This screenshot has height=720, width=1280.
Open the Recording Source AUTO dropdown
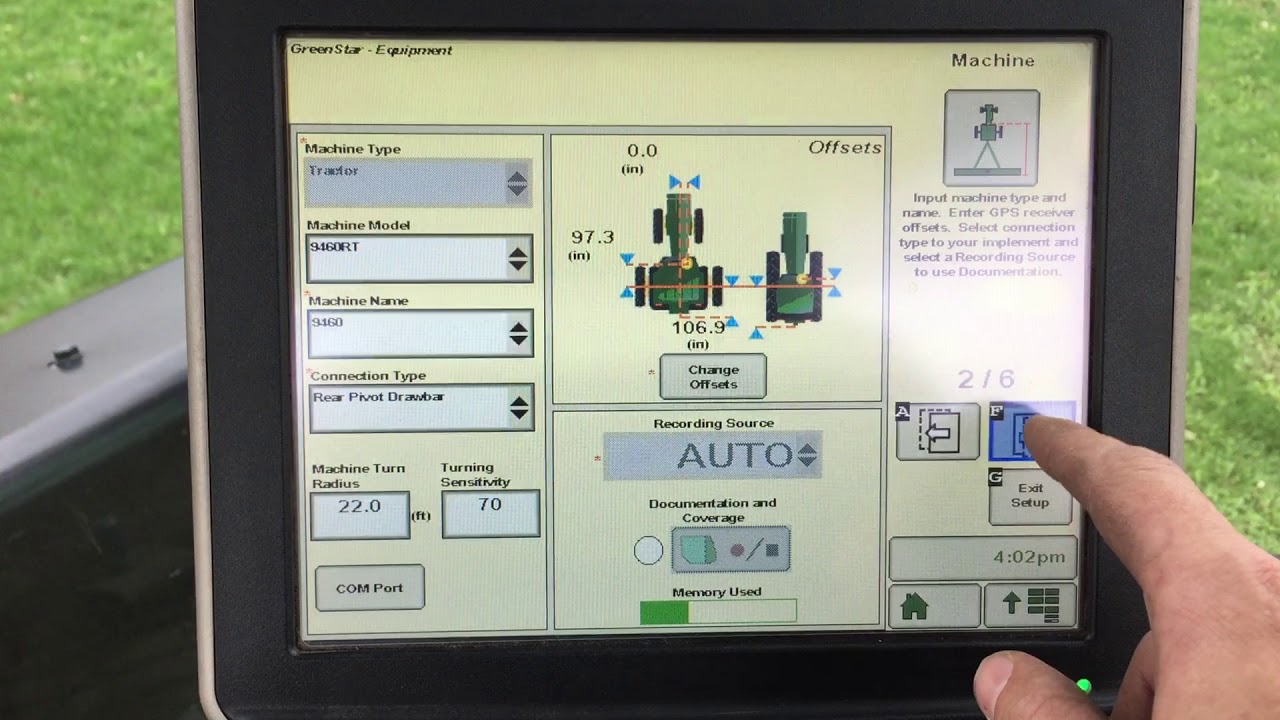point(712,456)
